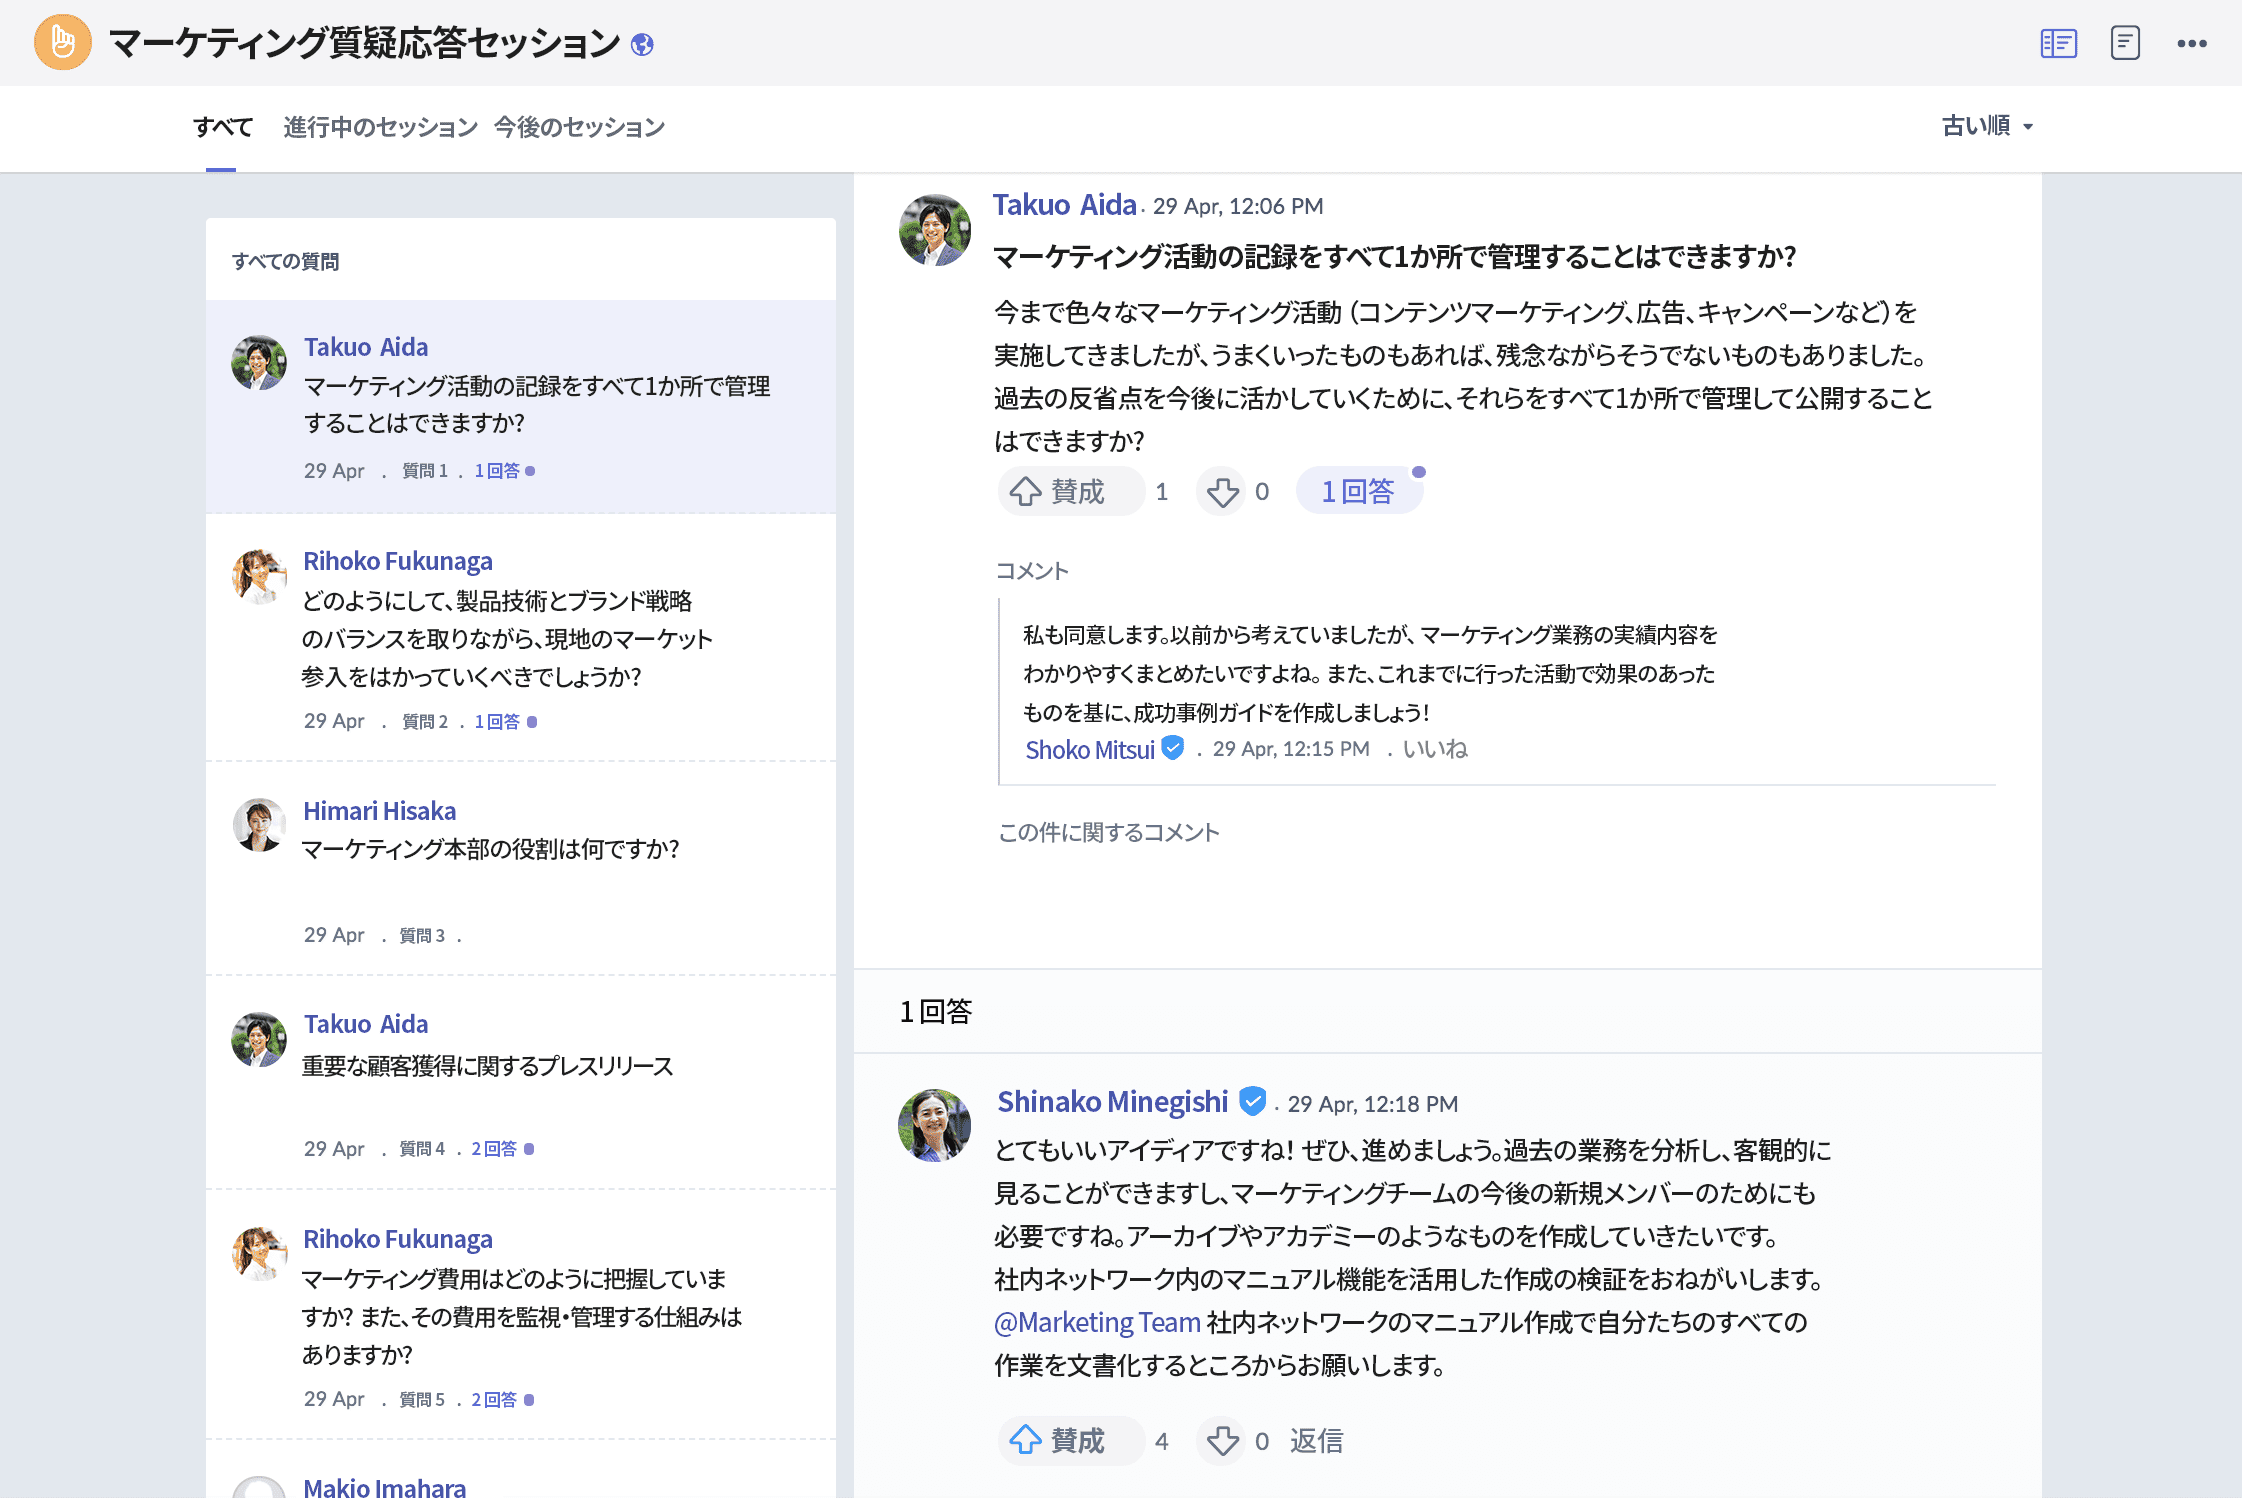Viewport: 2242px width, 1498px height.
Task: Open the 古い順 sort order dropdown
Action: point(1988,127)
